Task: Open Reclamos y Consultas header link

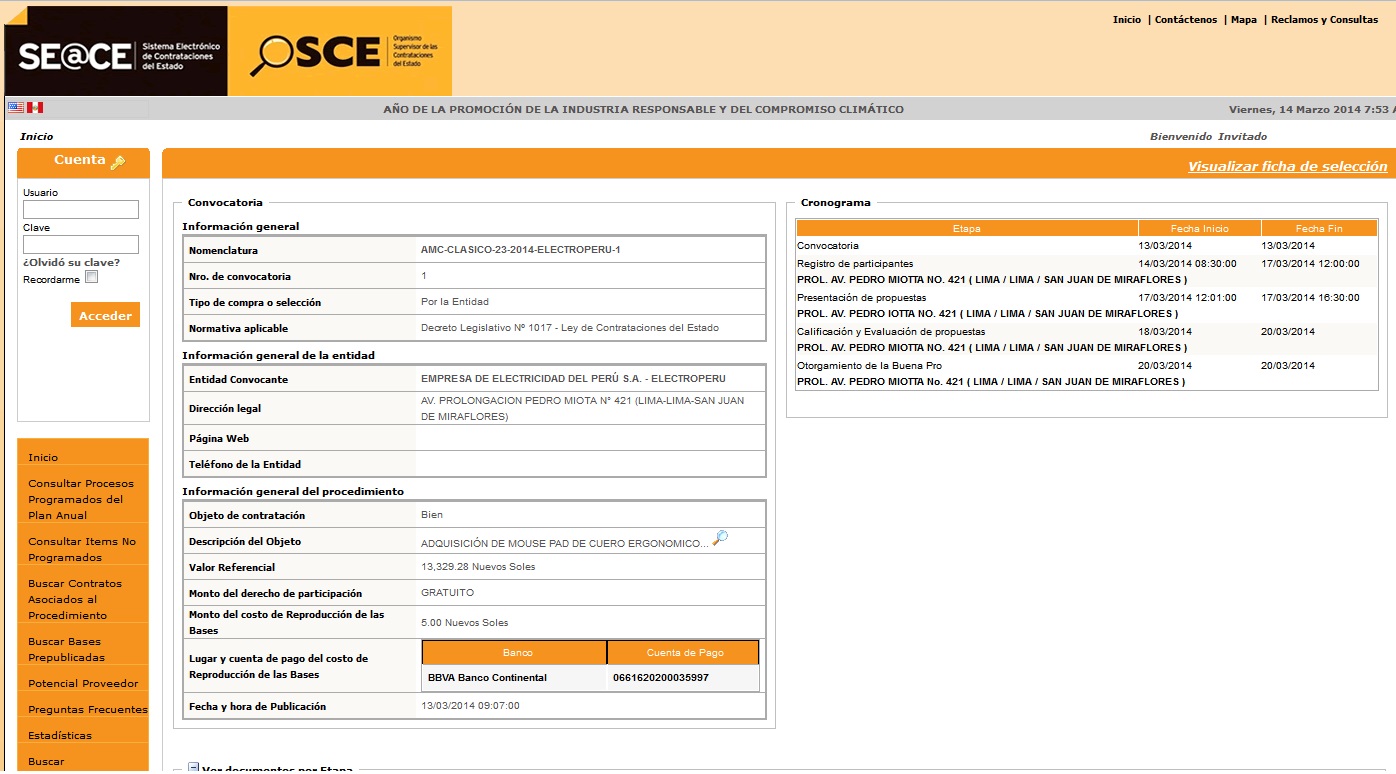Action: click(1324, 20)
